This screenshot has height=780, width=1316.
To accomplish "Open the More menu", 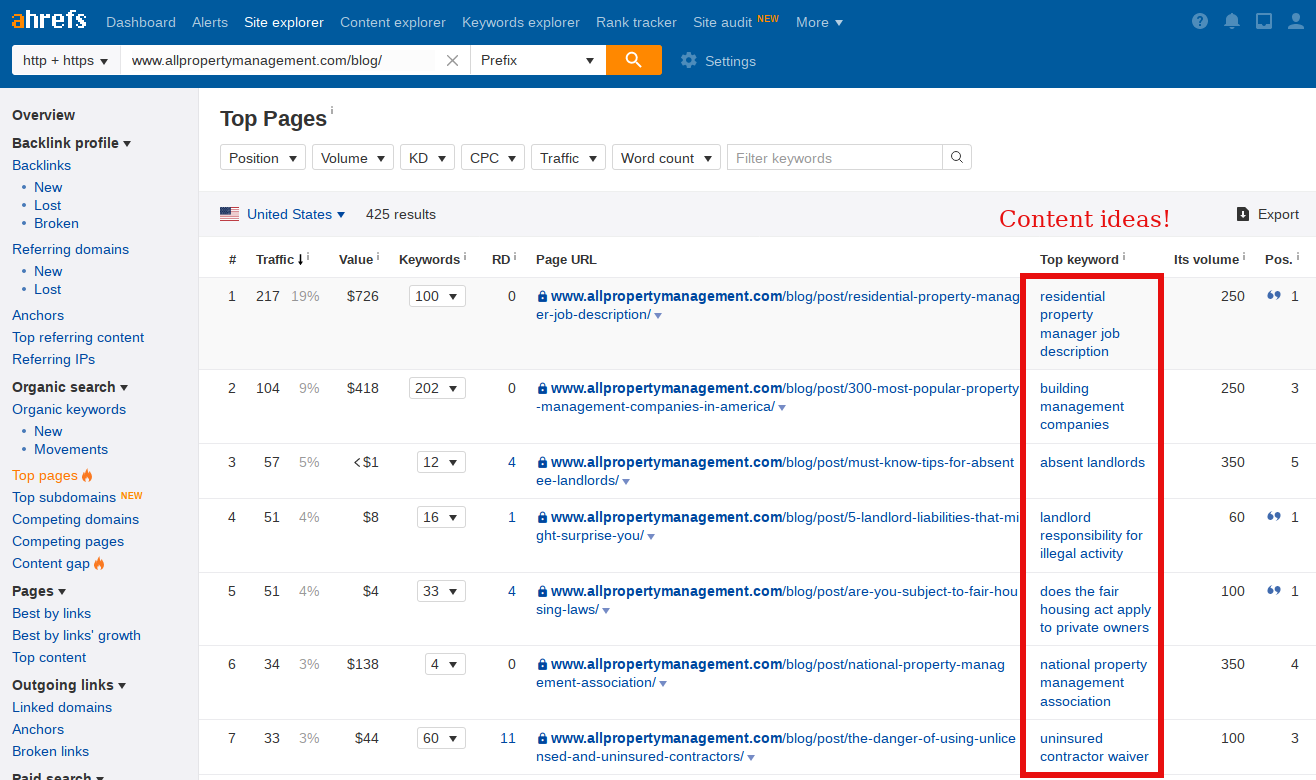I will point(819,22).
